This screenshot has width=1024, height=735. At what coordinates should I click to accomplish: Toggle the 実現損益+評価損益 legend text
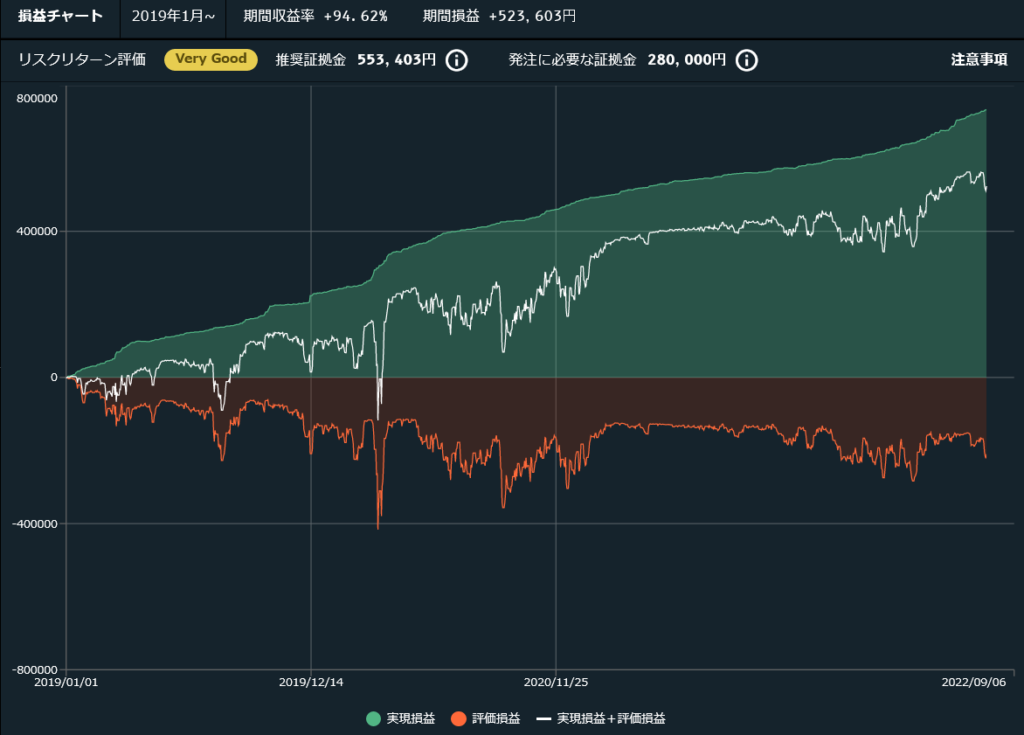pos(610,718)
